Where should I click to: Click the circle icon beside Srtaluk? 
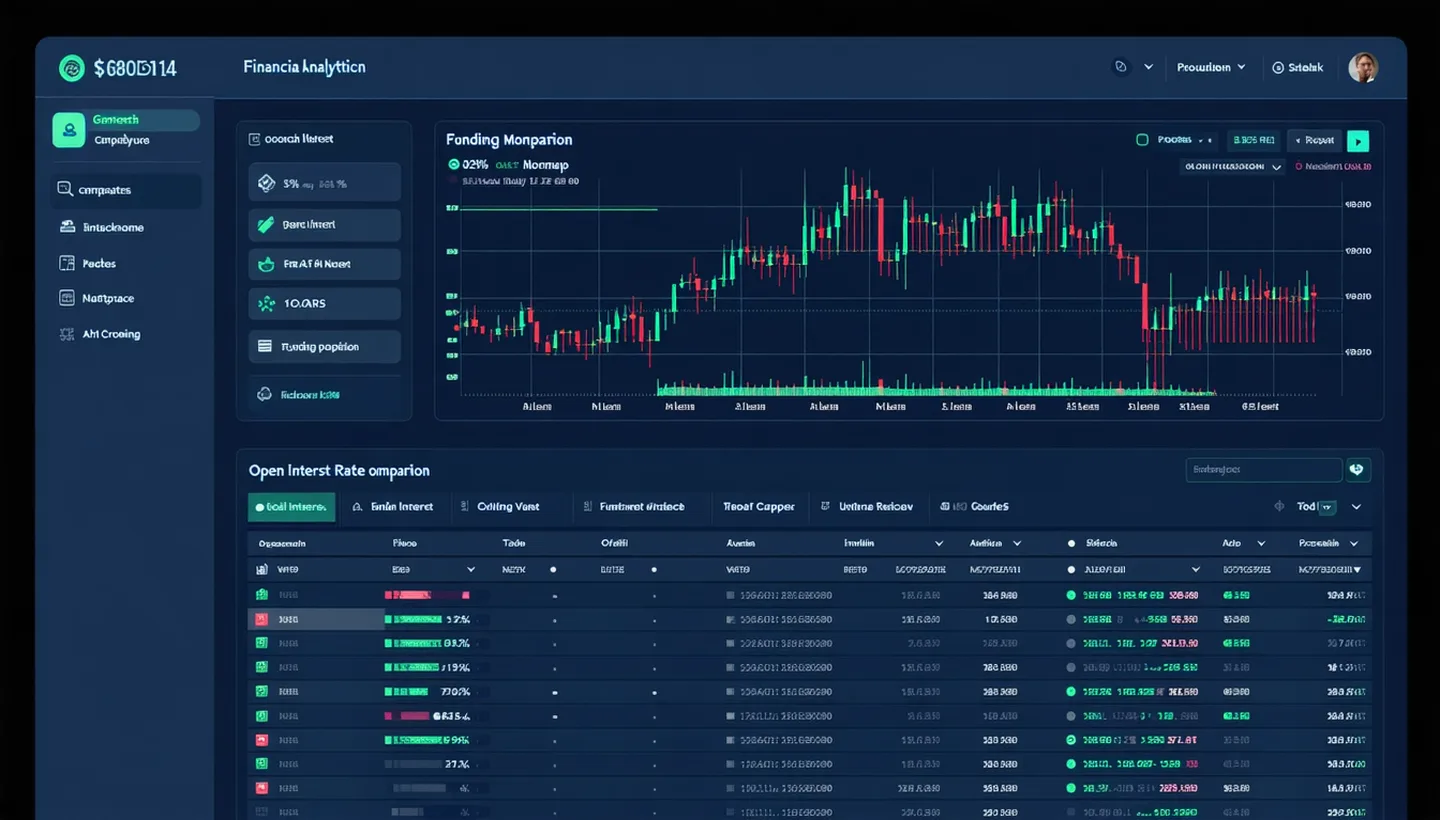tap(1278, 68)
